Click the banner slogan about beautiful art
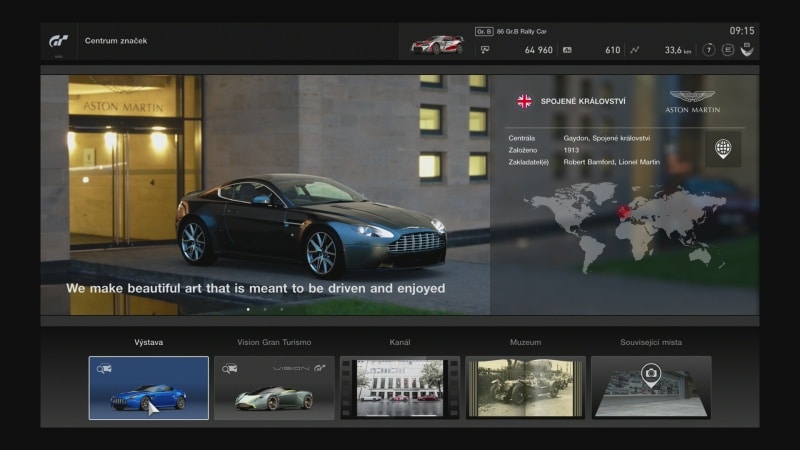Image resolution: width=800 pixels, height=450 pixels. (x=256, y=288)
